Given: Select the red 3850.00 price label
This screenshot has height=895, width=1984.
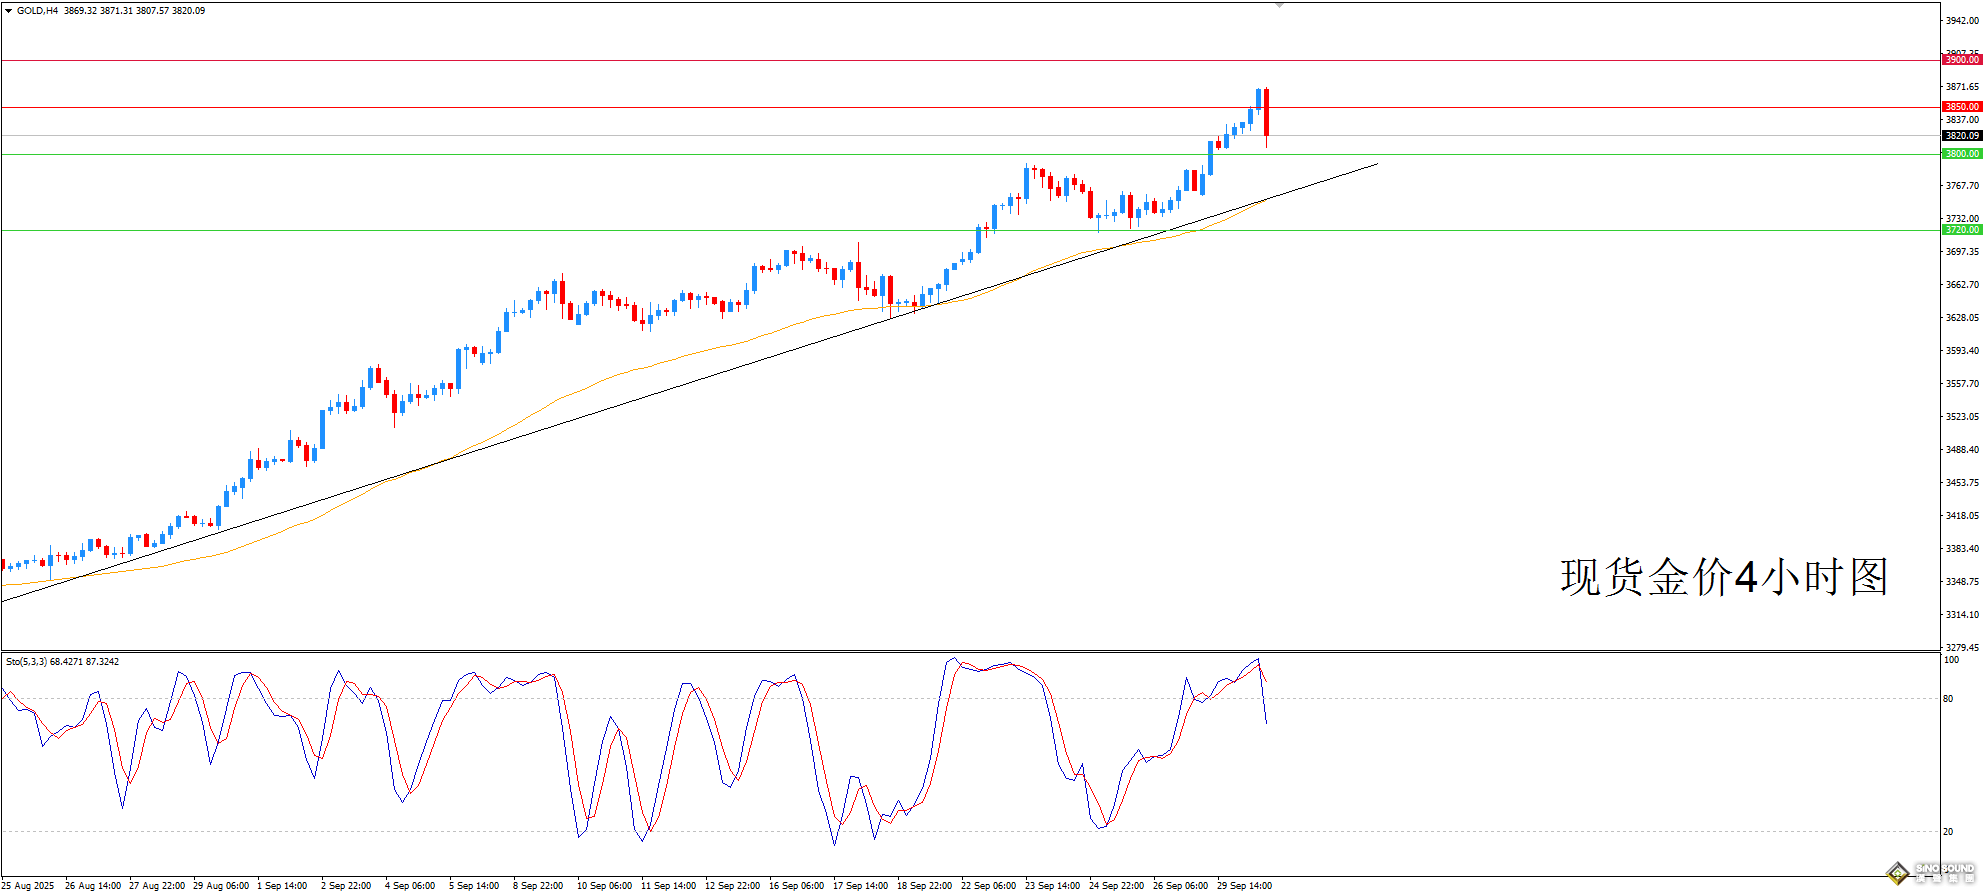Looking at the screenshot, I should tap(1961, 107).
